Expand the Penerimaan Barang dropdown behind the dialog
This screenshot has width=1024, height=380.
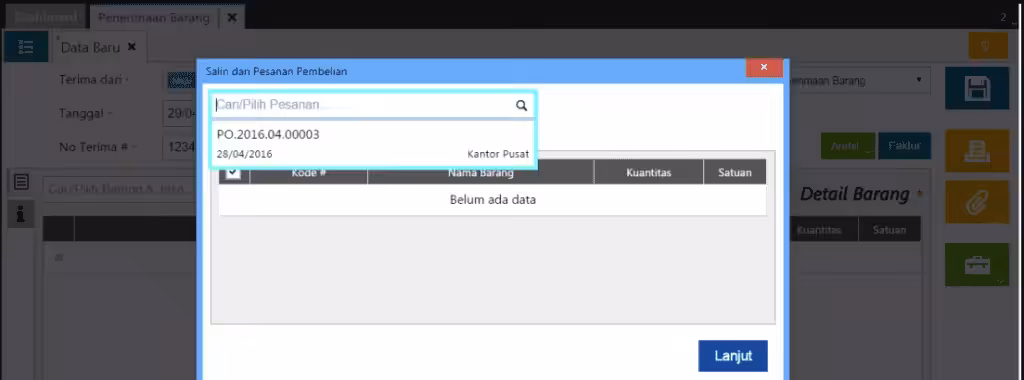(918, 80)
